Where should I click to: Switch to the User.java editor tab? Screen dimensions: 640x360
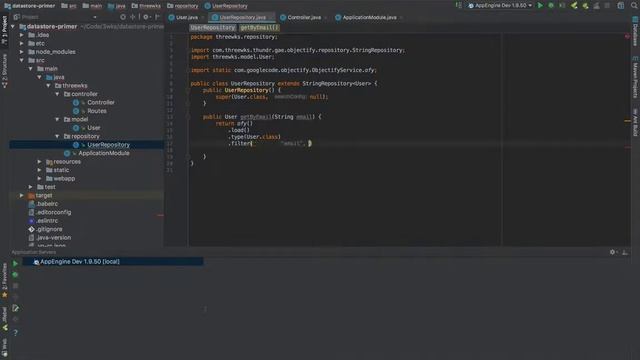pyautogui.click(x=186, y=18)
